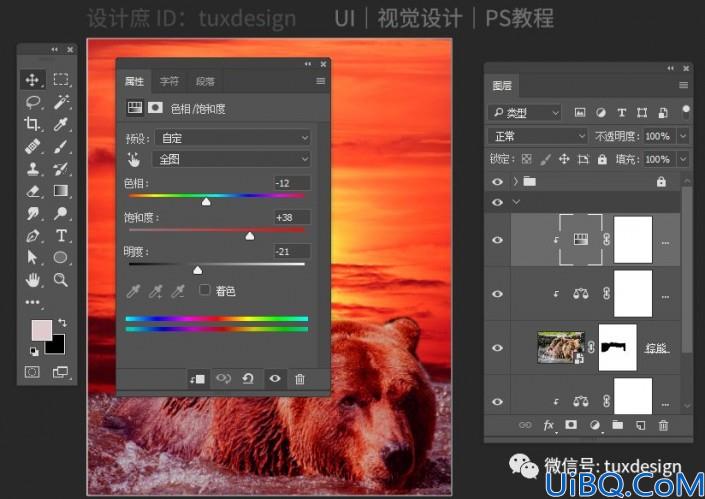
Task: Delete the adjustment layer from properties
Action: click(299, 379)
